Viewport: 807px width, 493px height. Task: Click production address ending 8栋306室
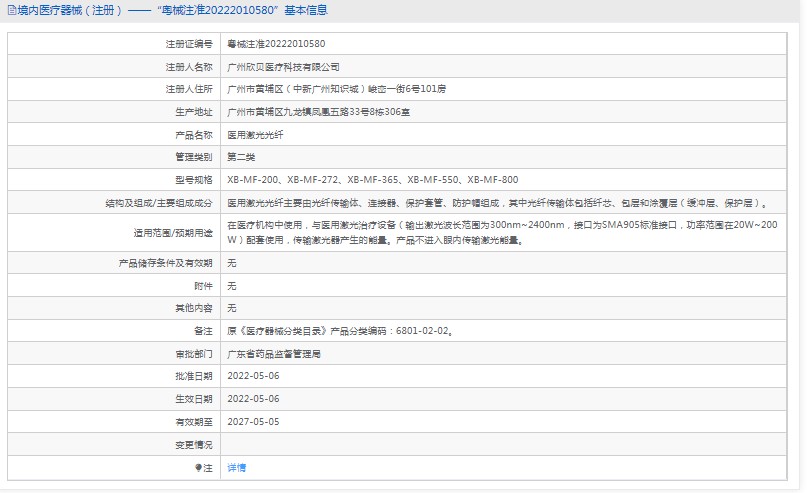319,112
